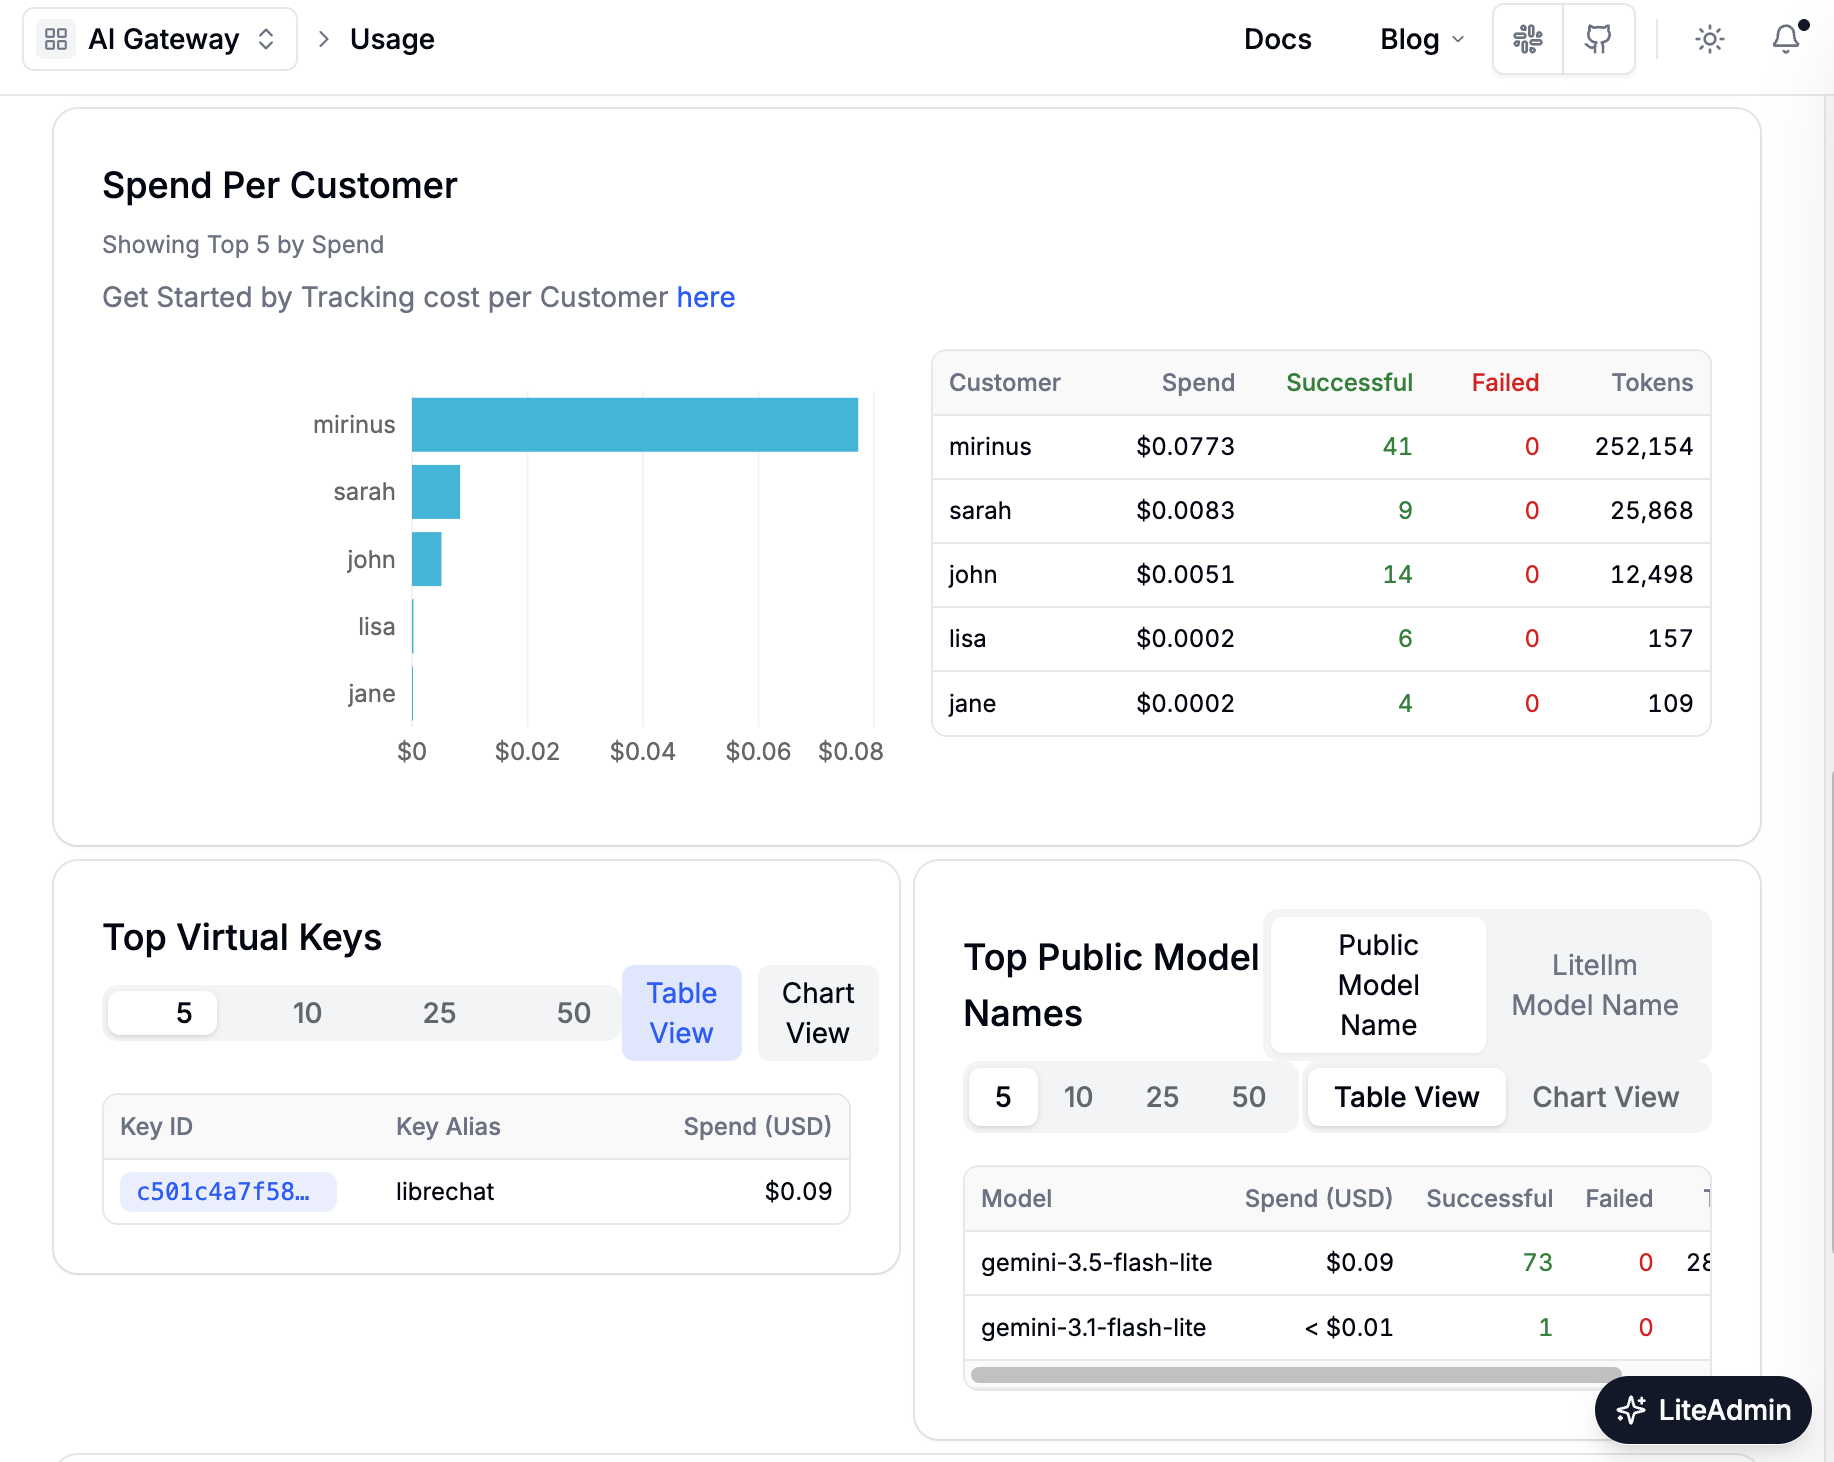Image resolution: width=1834 pixels, height=1462 pixels.
Task: Select the Public Model Name tab
Action: (1378, 985)
